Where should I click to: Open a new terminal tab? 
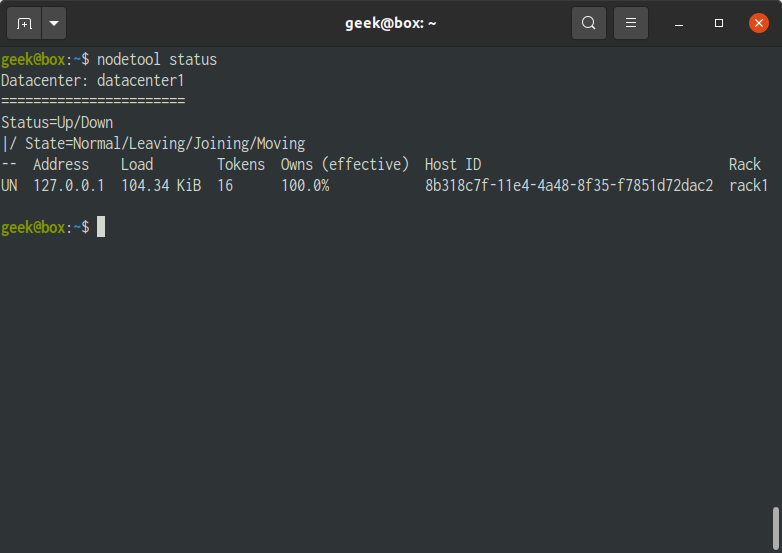(x=24, y=23)
